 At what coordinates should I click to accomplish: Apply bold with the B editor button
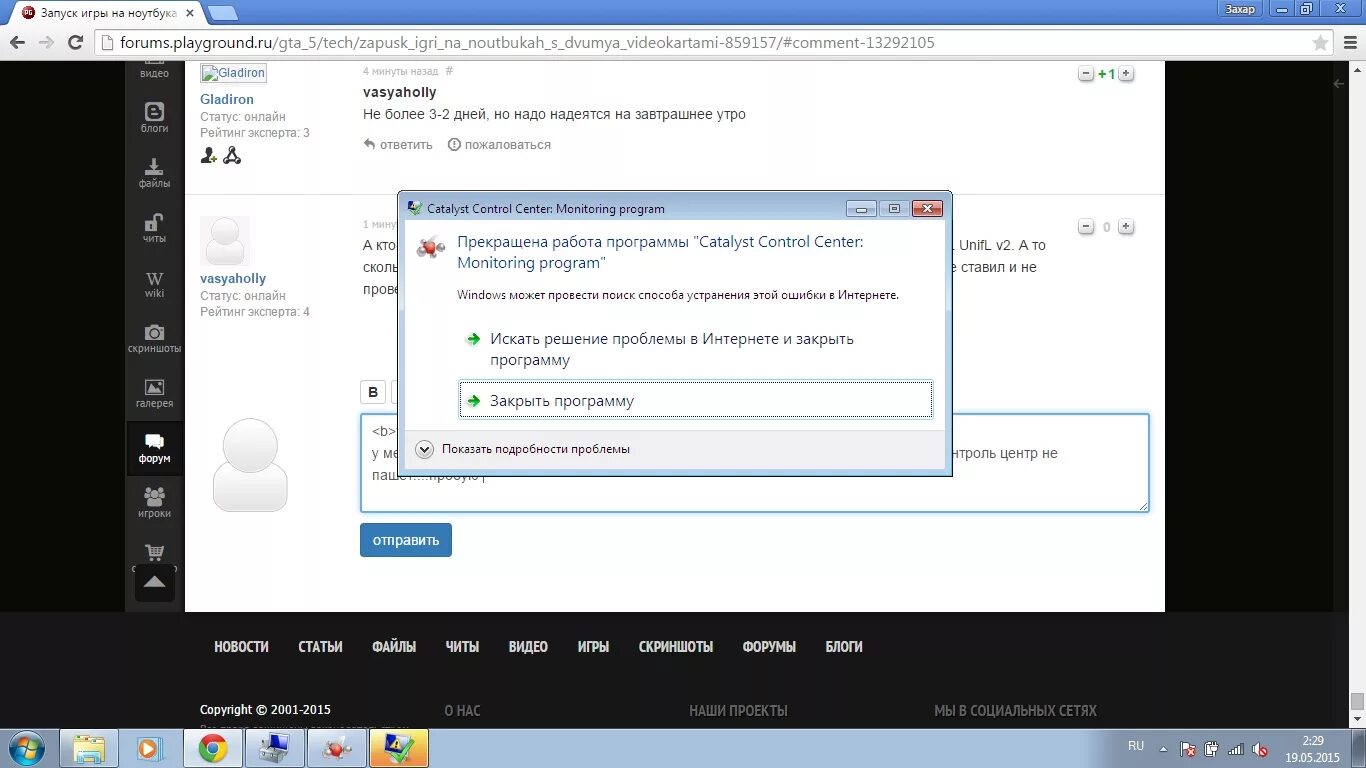[373, 392]
